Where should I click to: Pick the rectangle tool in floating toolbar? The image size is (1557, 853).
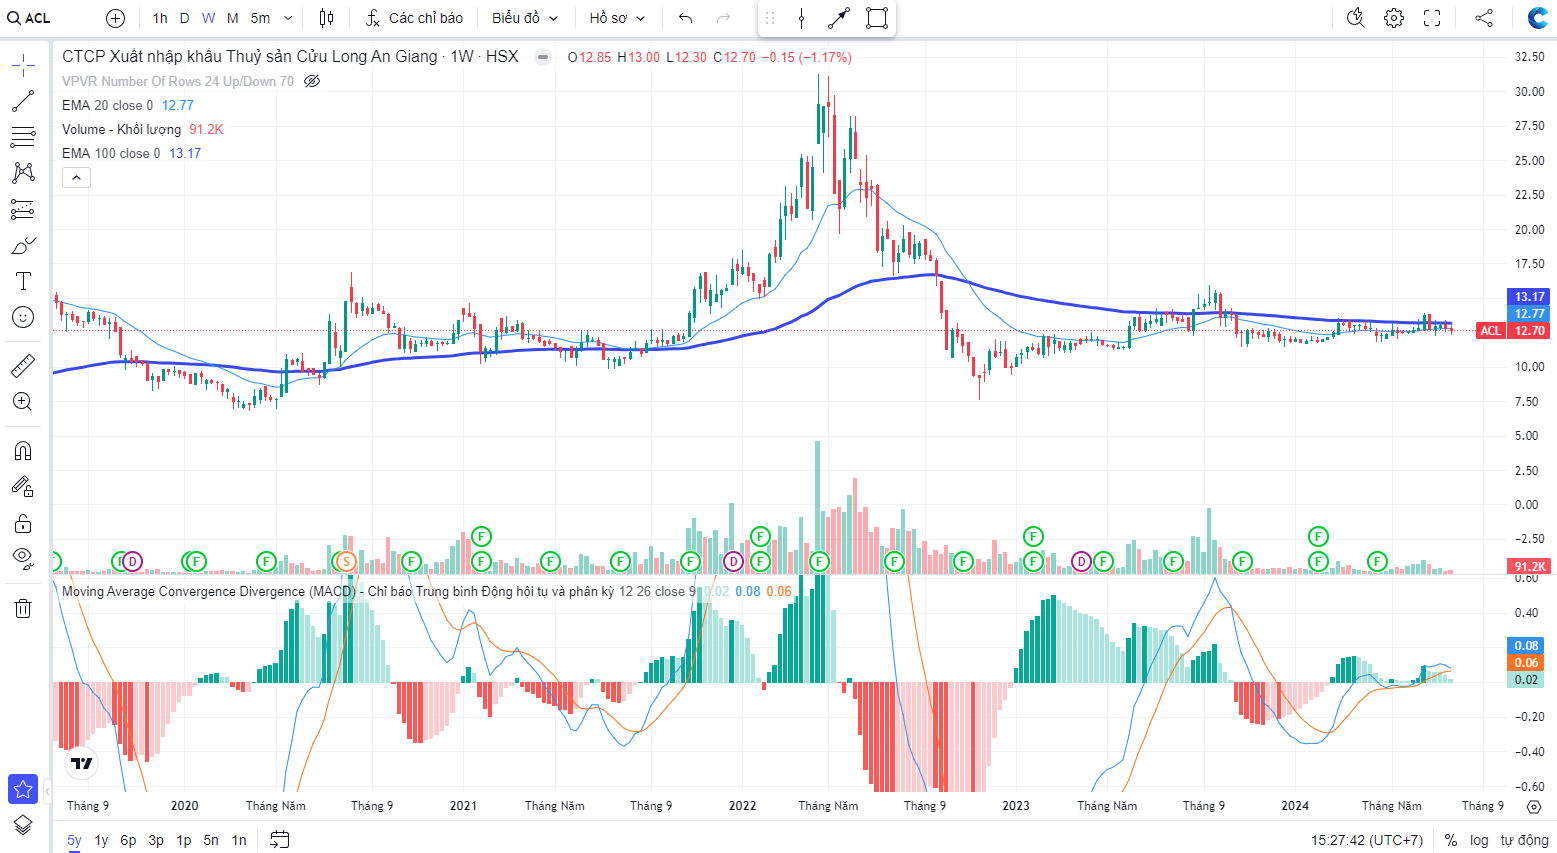877,18
